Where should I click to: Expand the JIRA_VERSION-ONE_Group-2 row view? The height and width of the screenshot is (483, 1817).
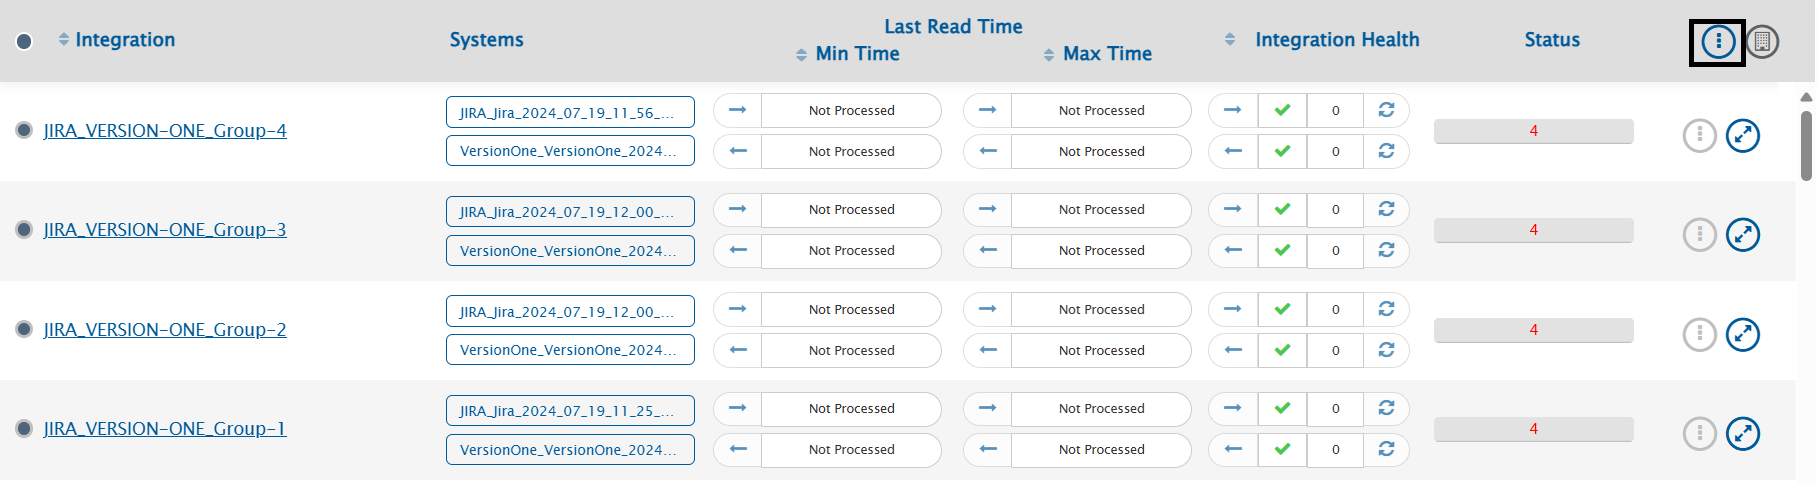(x=1743, y=334)
